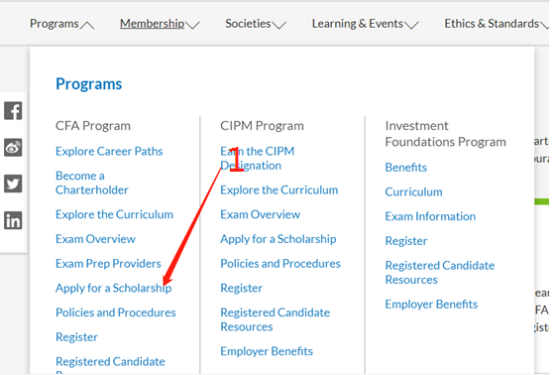
Task: Open Curriculum under Investment Foundations
Action: (414, 192)
